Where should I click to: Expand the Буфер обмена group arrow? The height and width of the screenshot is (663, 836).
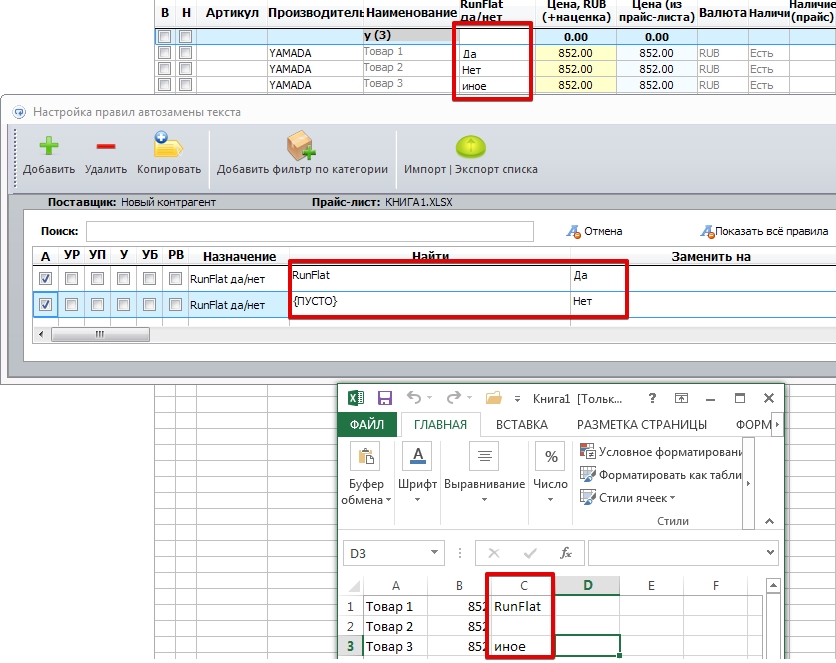pyautogui.click(x=388, y=500)
